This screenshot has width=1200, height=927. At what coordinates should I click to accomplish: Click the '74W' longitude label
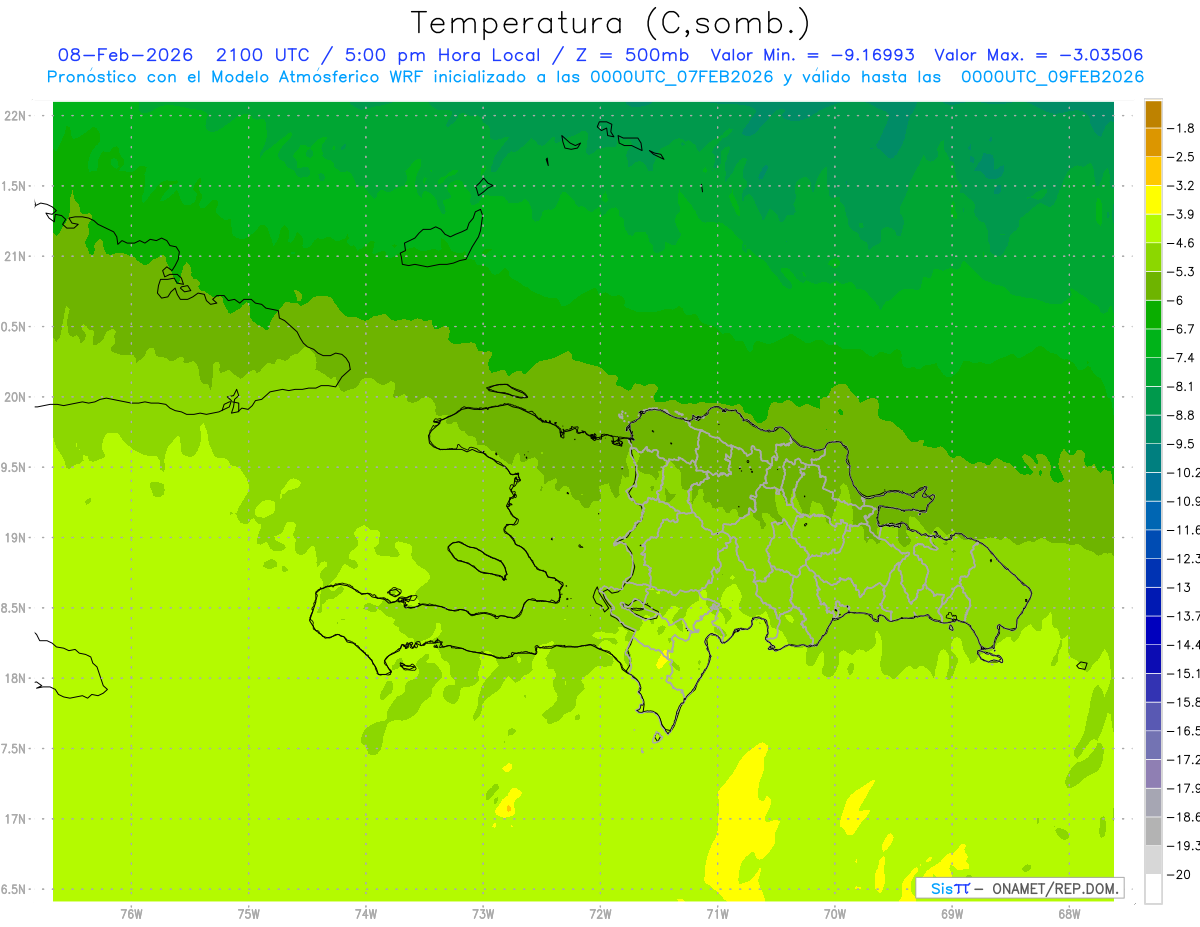tap(365, 914)
